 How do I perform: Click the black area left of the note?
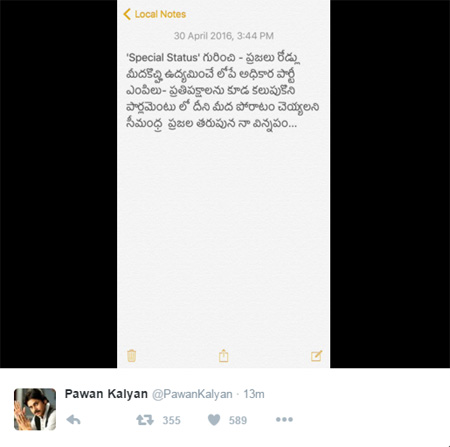tap(58, 184)
